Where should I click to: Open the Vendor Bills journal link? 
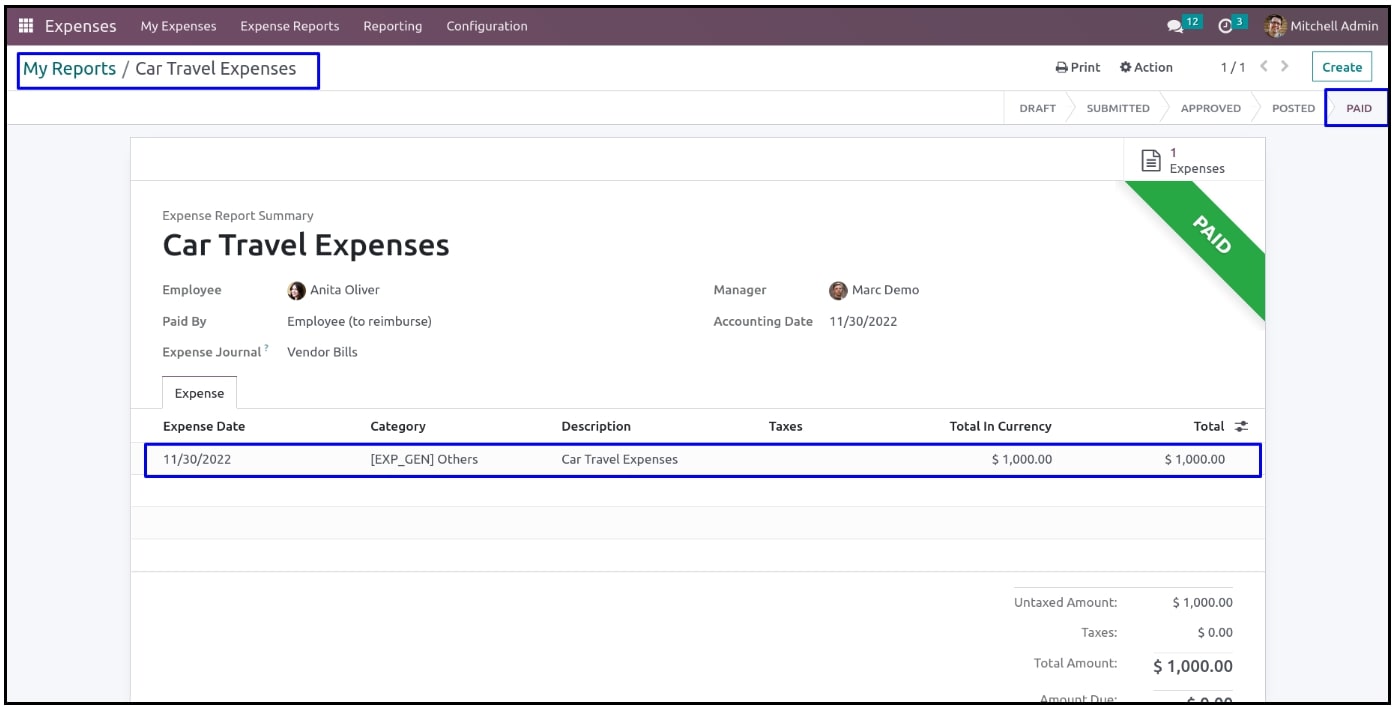[x=322, y=352]
